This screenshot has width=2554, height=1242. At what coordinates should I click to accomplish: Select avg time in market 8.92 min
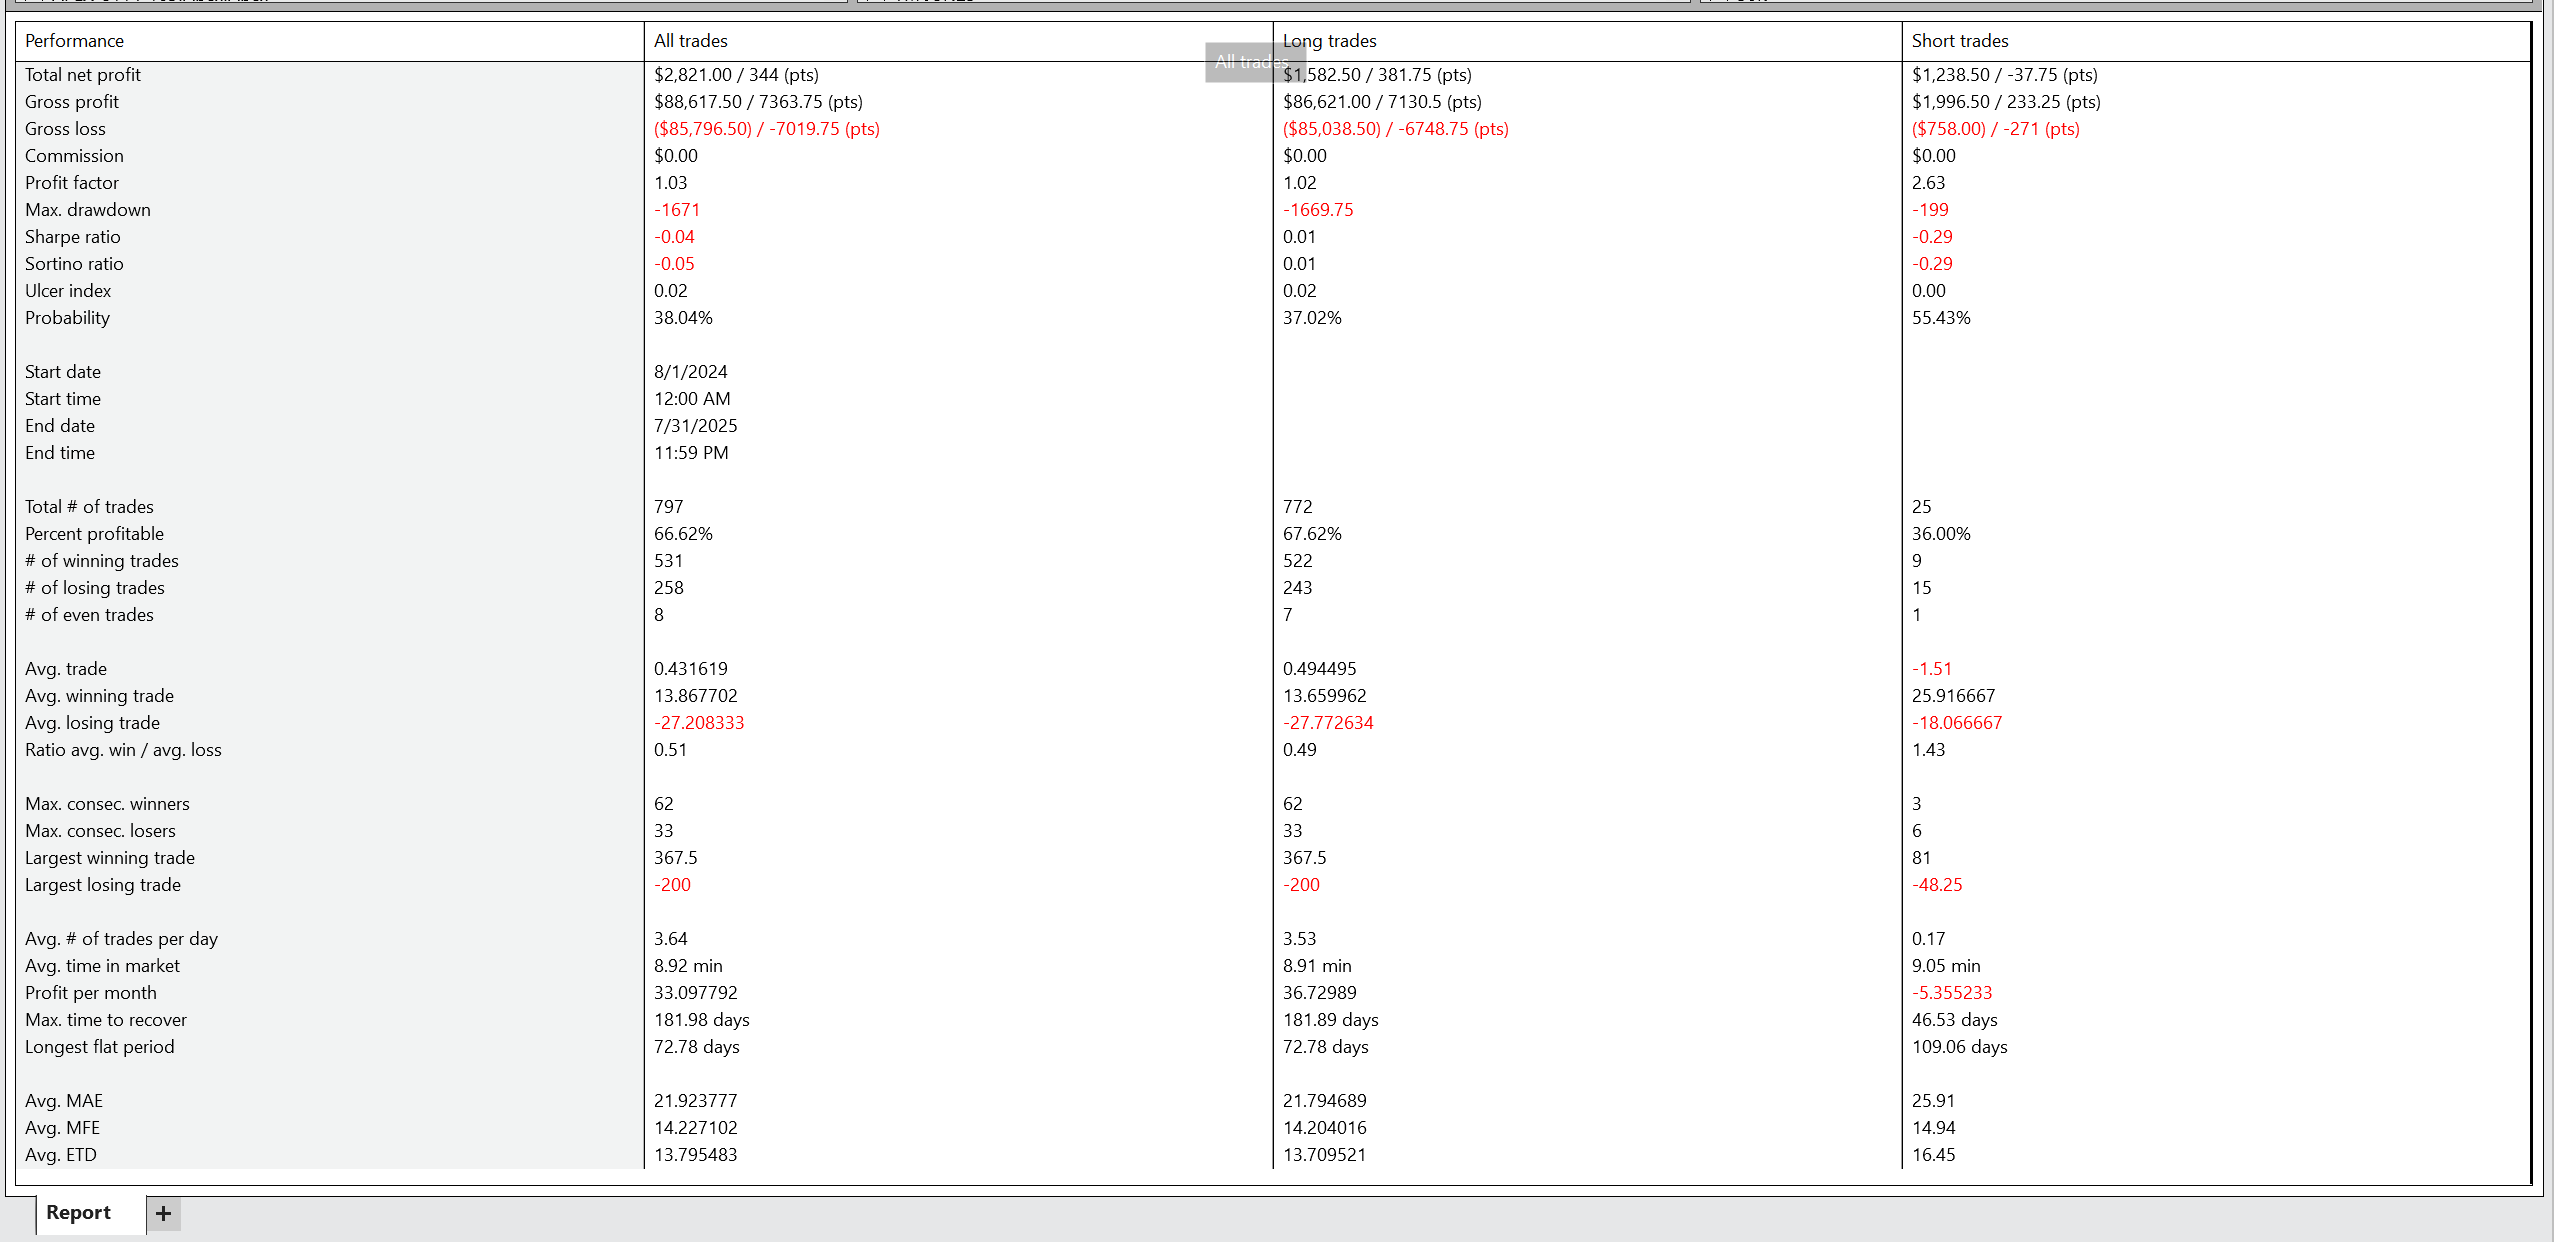pyautogui.click(x=688, y=966)
